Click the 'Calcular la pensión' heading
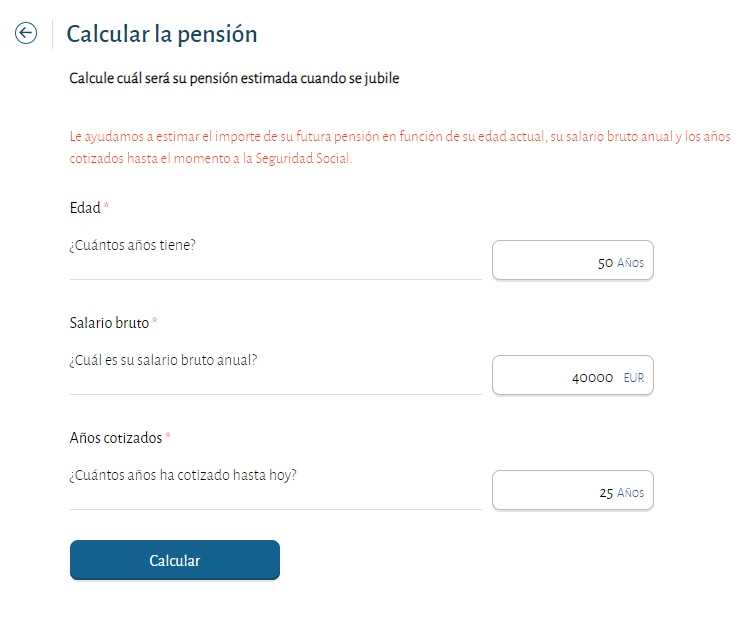Viewport: 755px width, 630px height. pyautogui.click(x=162, y=34)
